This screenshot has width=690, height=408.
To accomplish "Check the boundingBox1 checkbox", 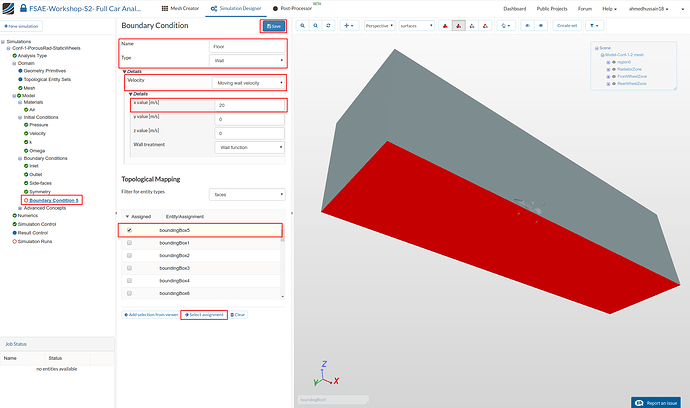I will point(129,243).
